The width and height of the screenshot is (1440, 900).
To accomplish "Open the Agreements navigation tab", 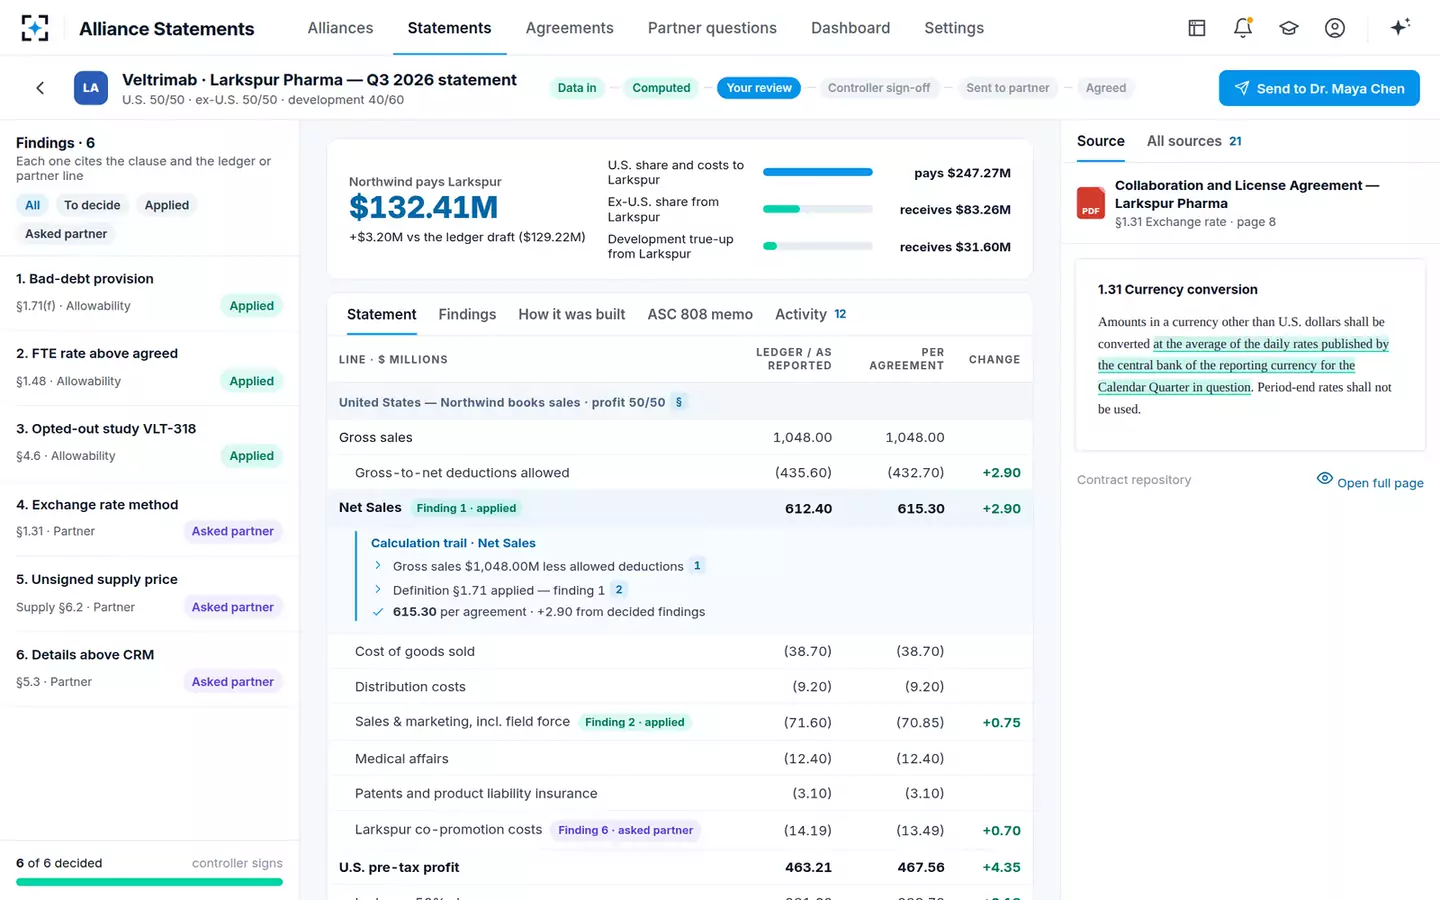I will pyautogui.click(x=570, y=28).
